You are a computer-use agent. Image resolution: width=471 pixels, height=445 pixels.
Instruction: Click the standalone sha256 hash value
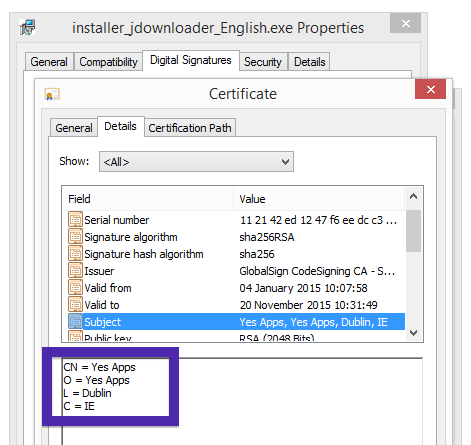pos(257,254)
